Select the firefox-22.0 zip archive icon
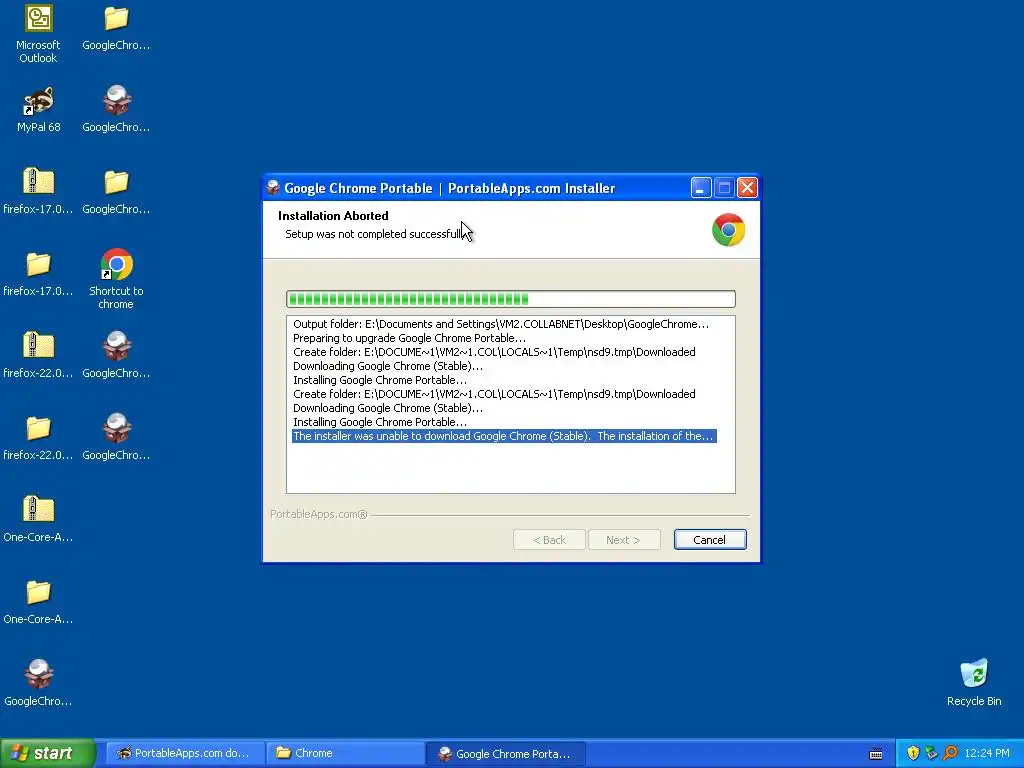The height and width of the screenshot is (768, 1024). (38, 355)
